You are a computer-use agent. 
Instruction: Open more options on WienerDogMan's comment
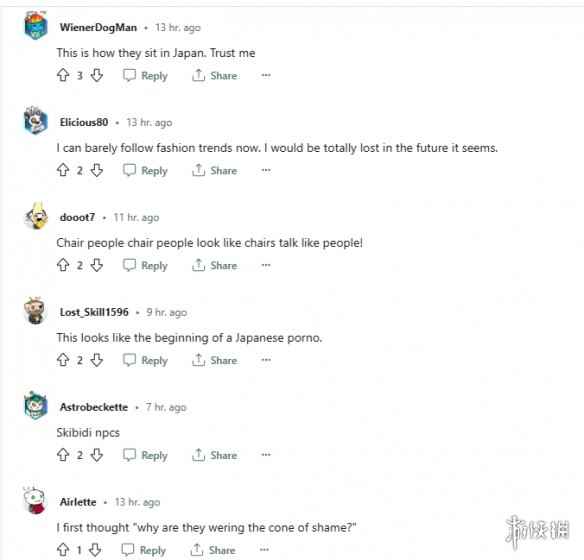[x=266, y=75]
